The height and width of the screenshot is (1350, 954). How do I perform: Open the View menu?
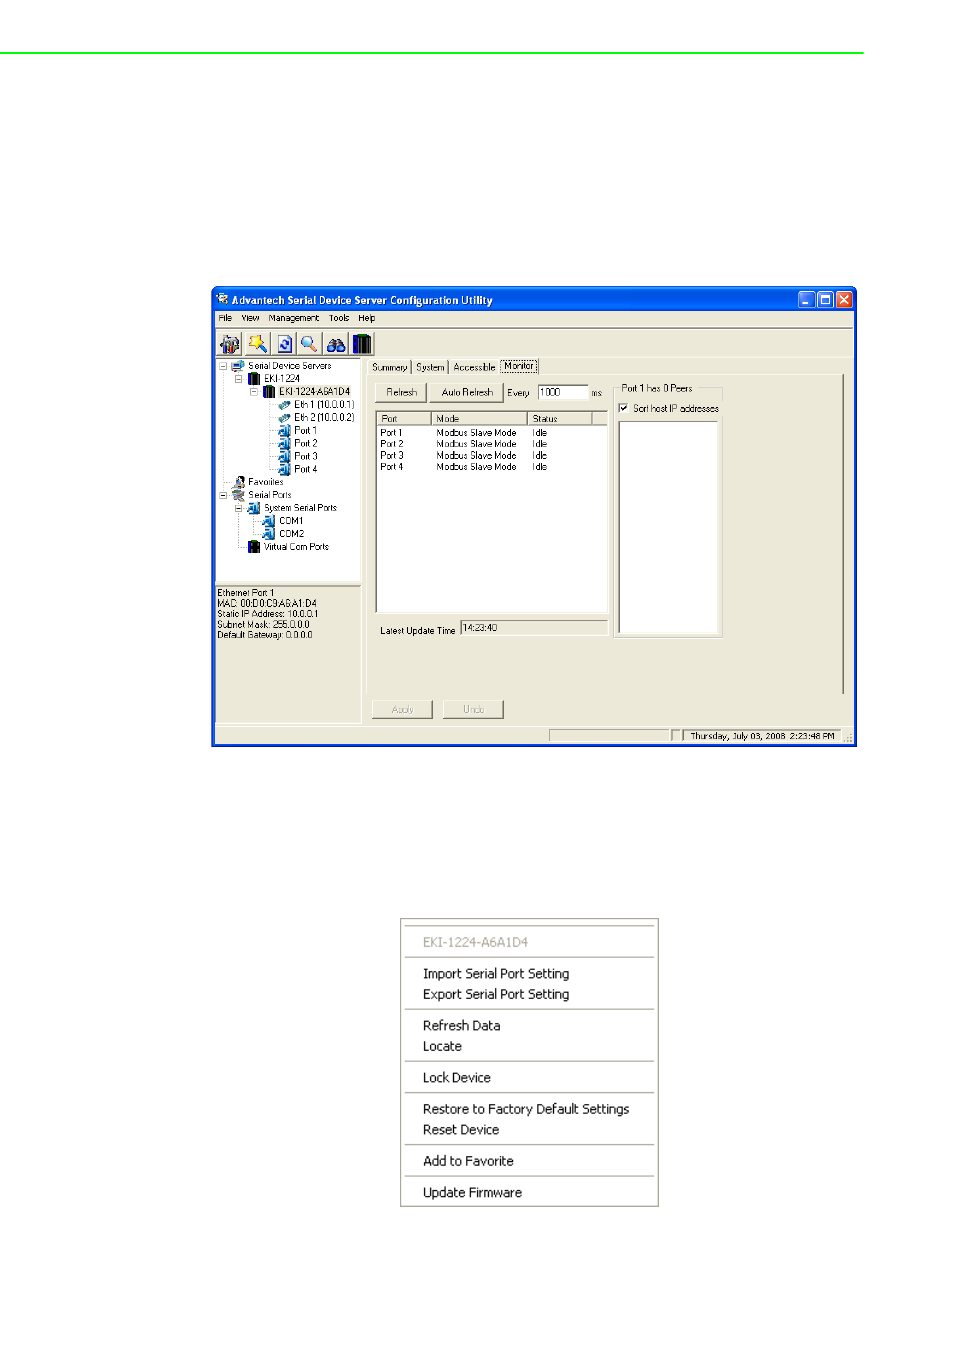click(250, 319)
